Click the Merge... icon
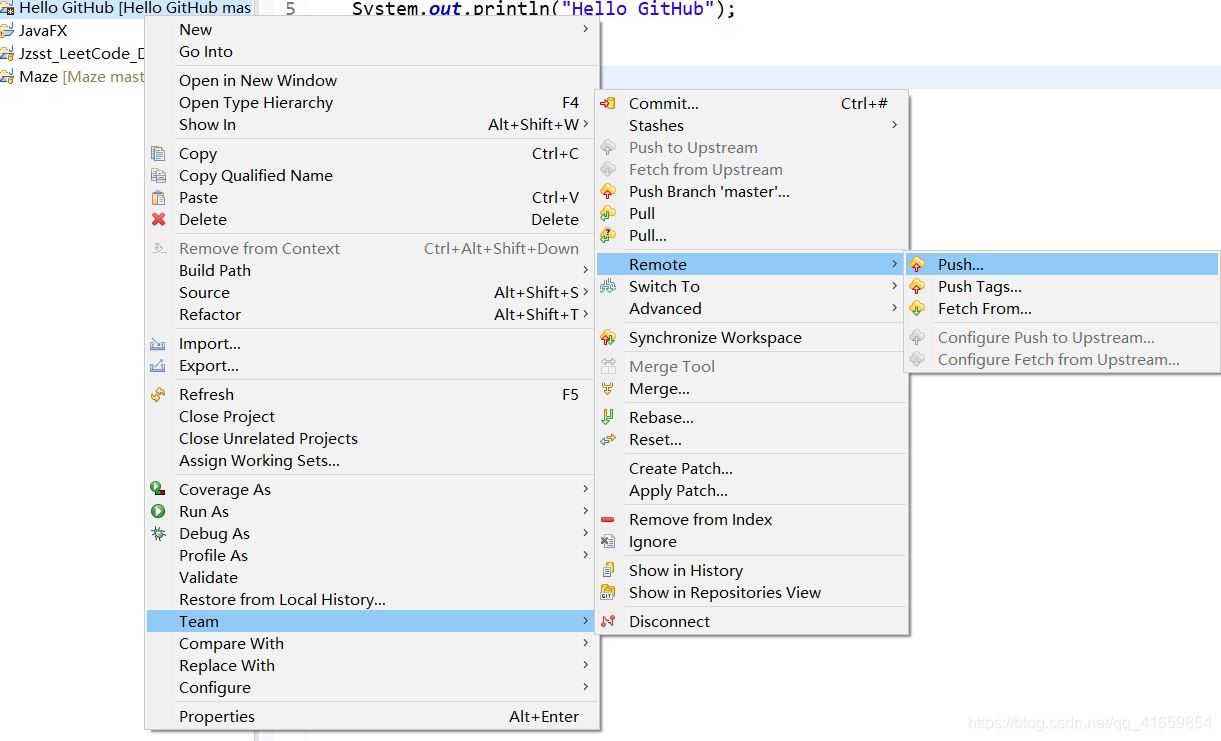The width and height of the screenshot is (1221, 741). pos(607,388)
